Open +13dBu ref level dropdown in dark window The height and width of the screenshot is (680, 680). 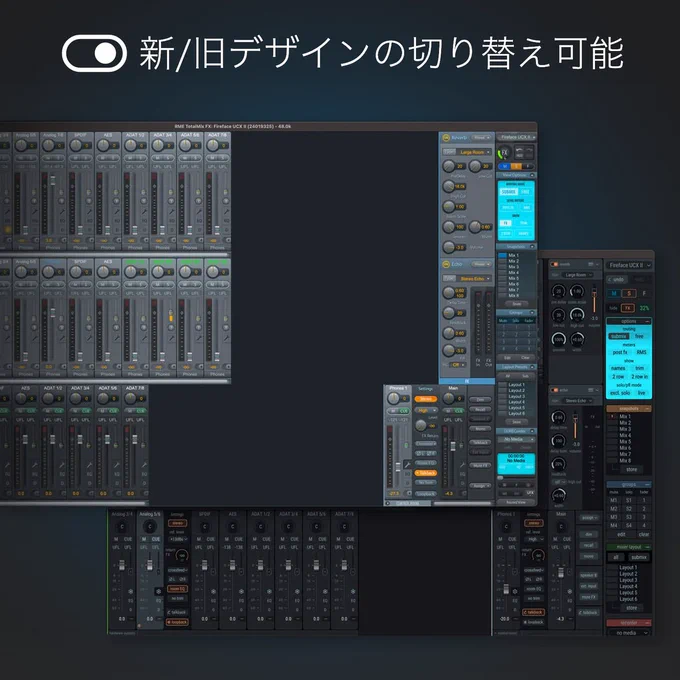(x=178, y=539)
